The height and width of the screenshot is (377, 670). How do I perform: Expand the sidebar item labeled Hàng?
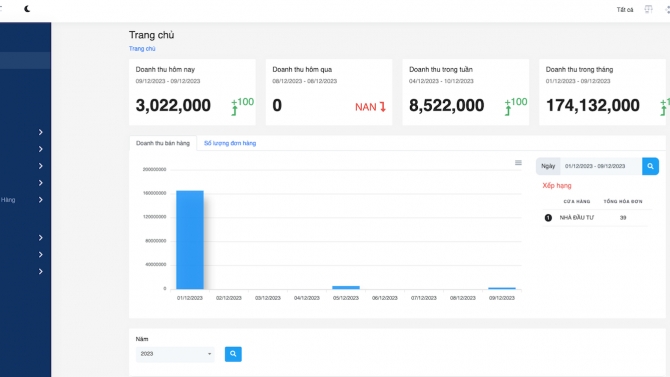tap(24, 200)
